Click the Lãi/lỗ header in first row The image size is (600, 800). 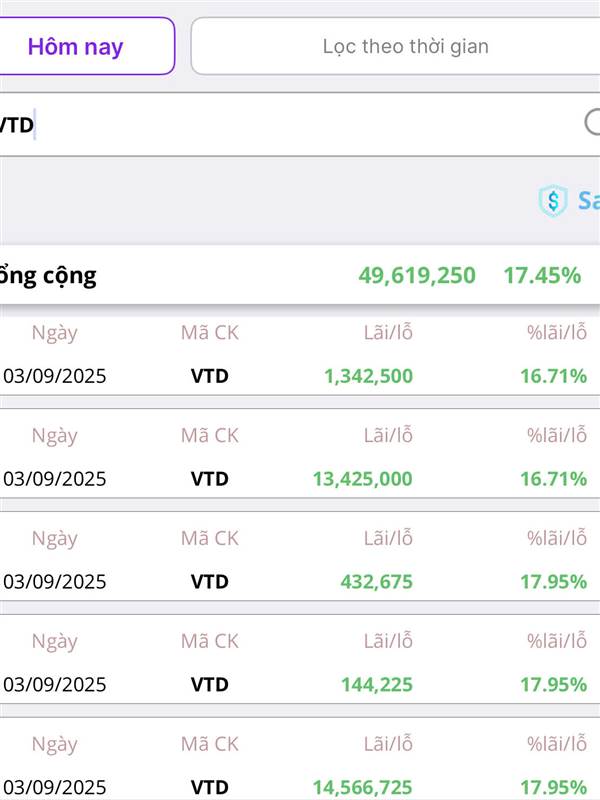click(x=388, y=333)
